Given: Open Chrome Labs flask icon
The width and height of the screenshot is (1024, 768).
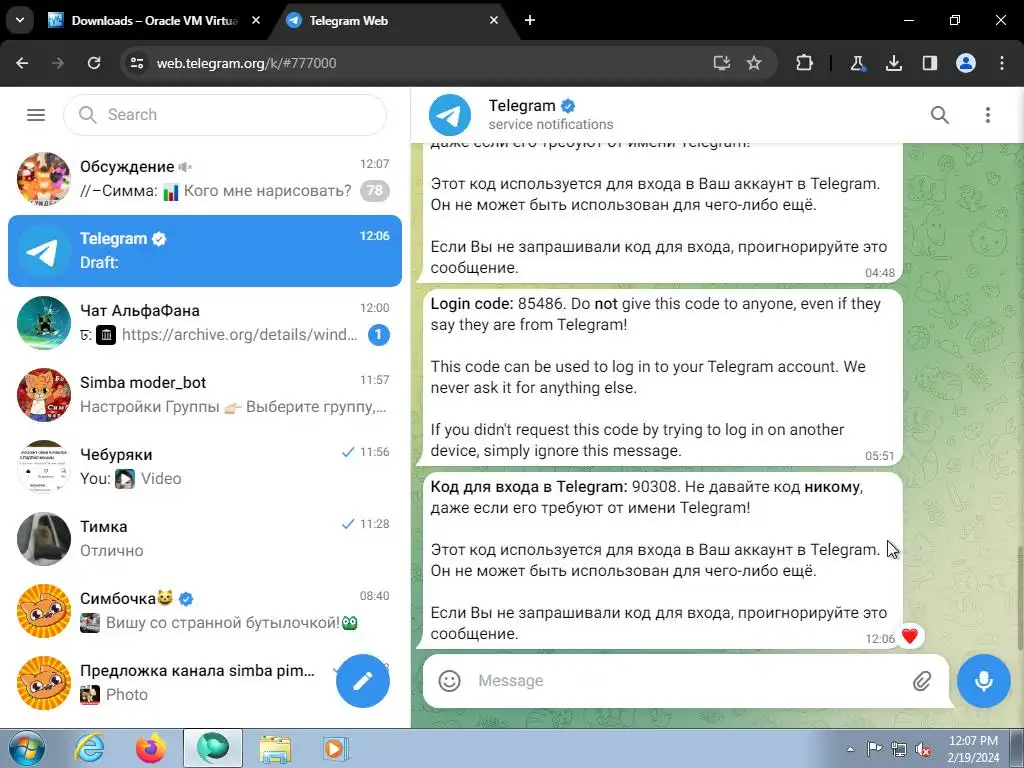Looking at the screenshot, I should 857,63.
